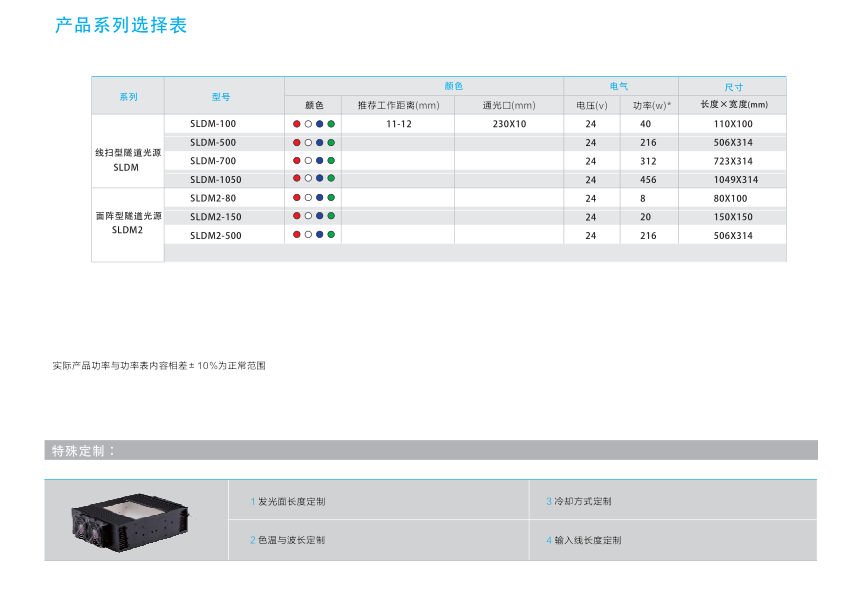854x599 pixels.
Task: Click the green dot in SLDM2-150 row
Action: (x=331, y=216)
